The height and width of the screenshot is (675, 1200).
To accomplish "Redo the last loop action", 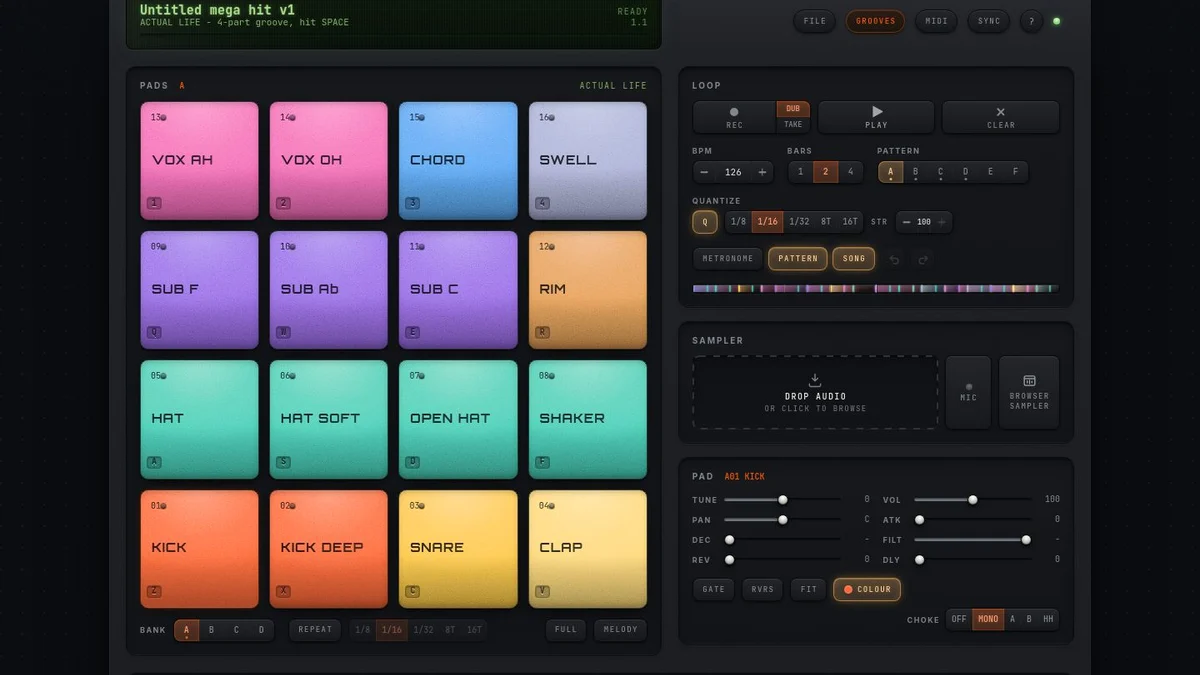I will [x=923, y=259].
